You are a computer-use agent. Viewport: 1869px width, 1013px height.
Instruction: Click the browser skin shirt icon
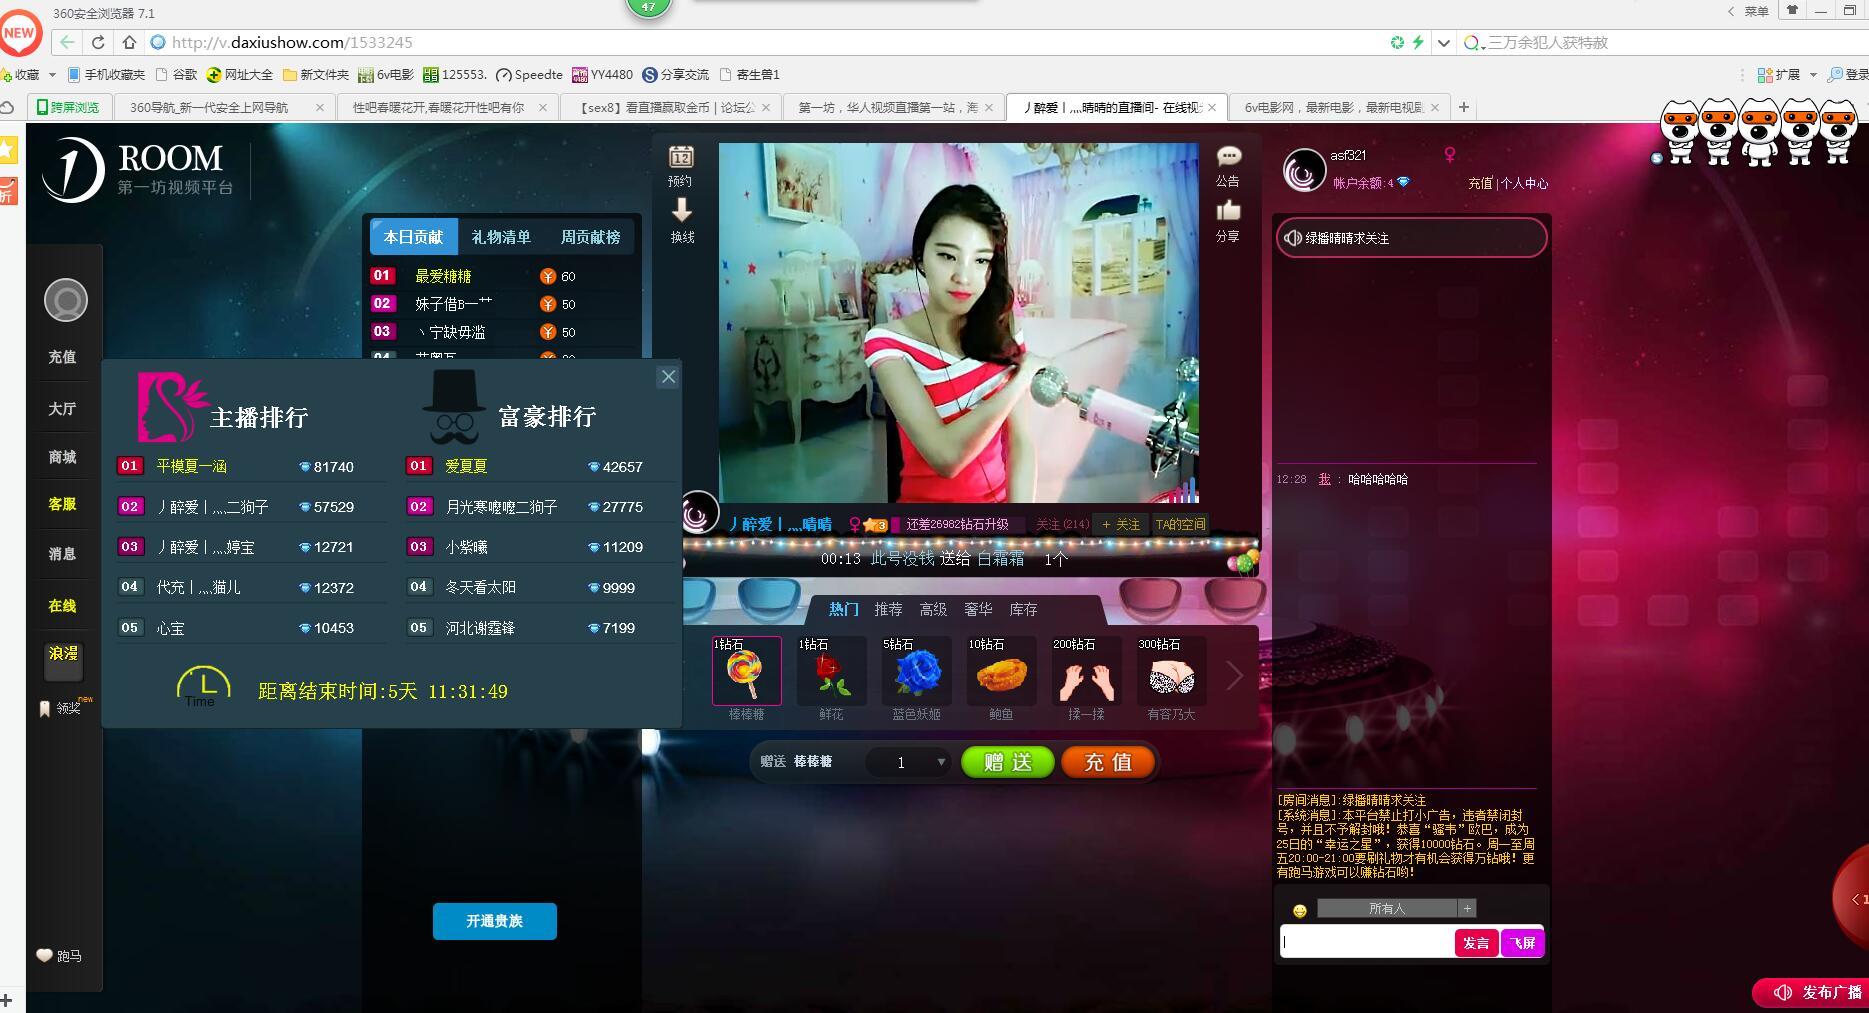1792,11
